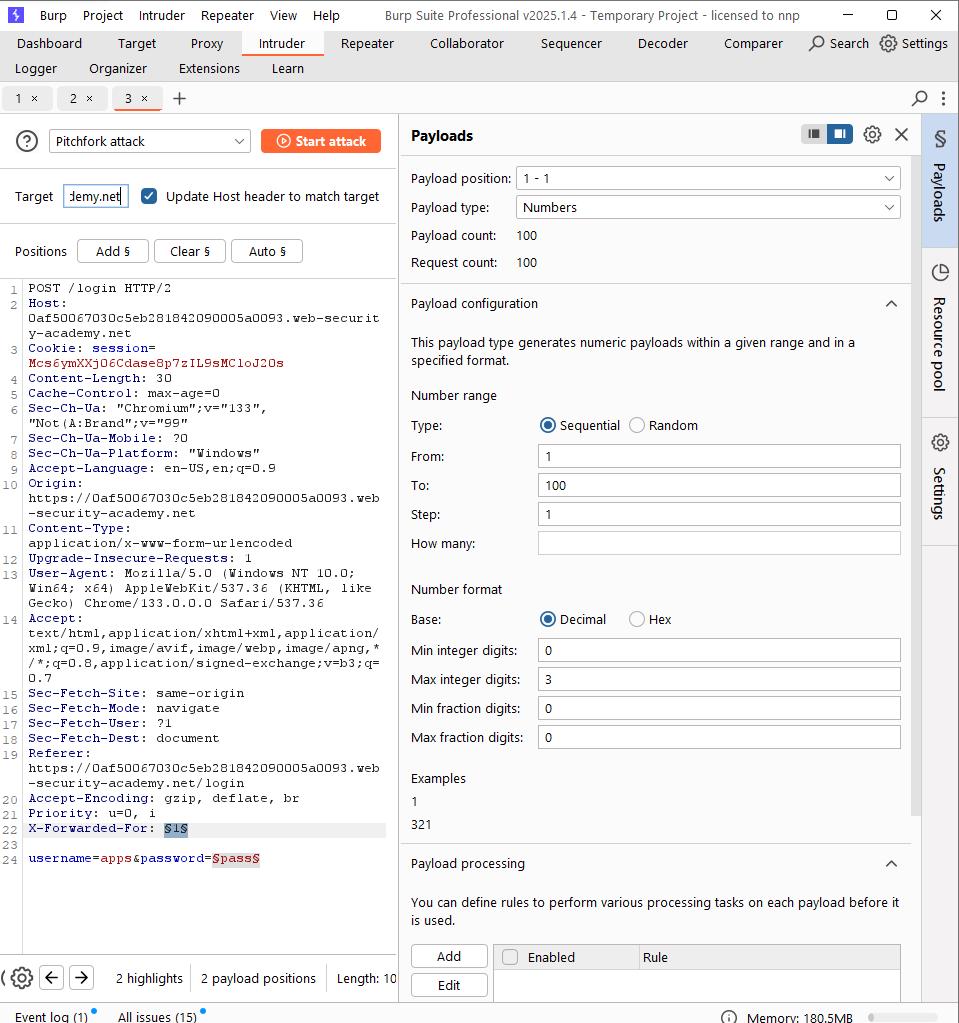Open the attack type dropdown showing Pitchfork attack

[150, 141]
